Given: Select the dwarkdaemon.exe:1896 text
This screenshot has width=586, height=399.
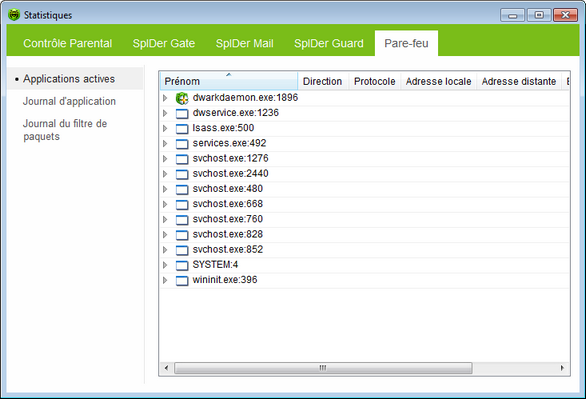Looking at the screenshot, I should point(245,98).
